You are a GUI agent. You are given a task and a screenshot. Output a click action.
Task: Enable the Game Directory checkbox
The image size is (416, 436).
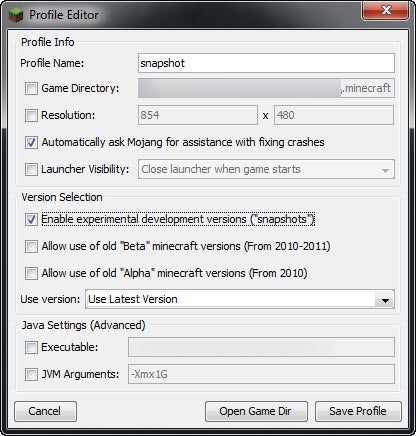pos(31,89)
